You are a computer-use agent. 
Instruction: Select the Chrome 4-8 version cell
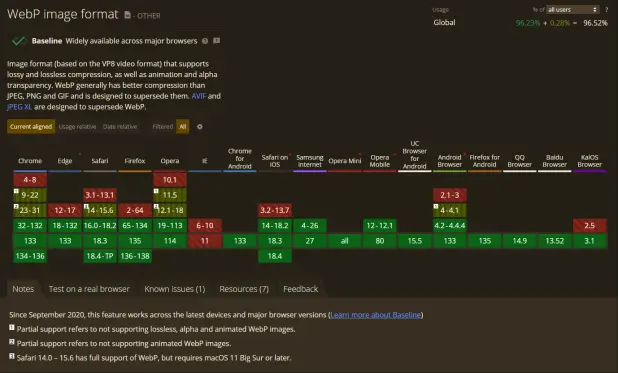(x=30, y=180)
